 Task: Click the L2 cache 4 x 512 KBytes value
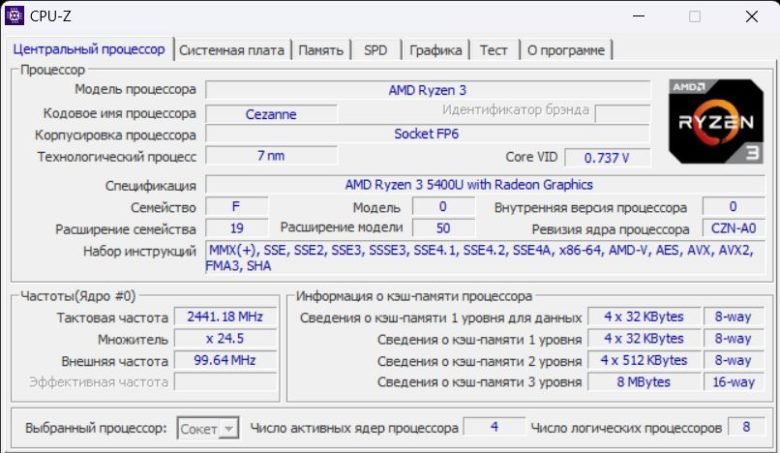point(644,360)
